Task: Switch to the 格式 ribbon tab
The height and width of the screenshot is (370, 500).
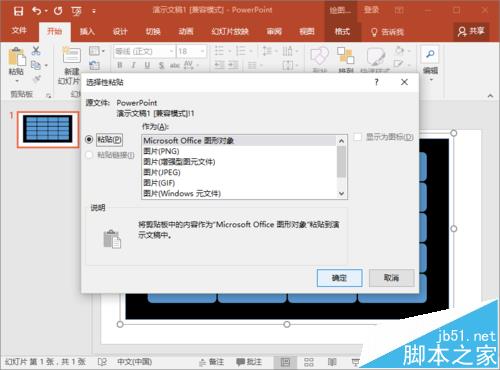Action: click(x=342, y=32)
